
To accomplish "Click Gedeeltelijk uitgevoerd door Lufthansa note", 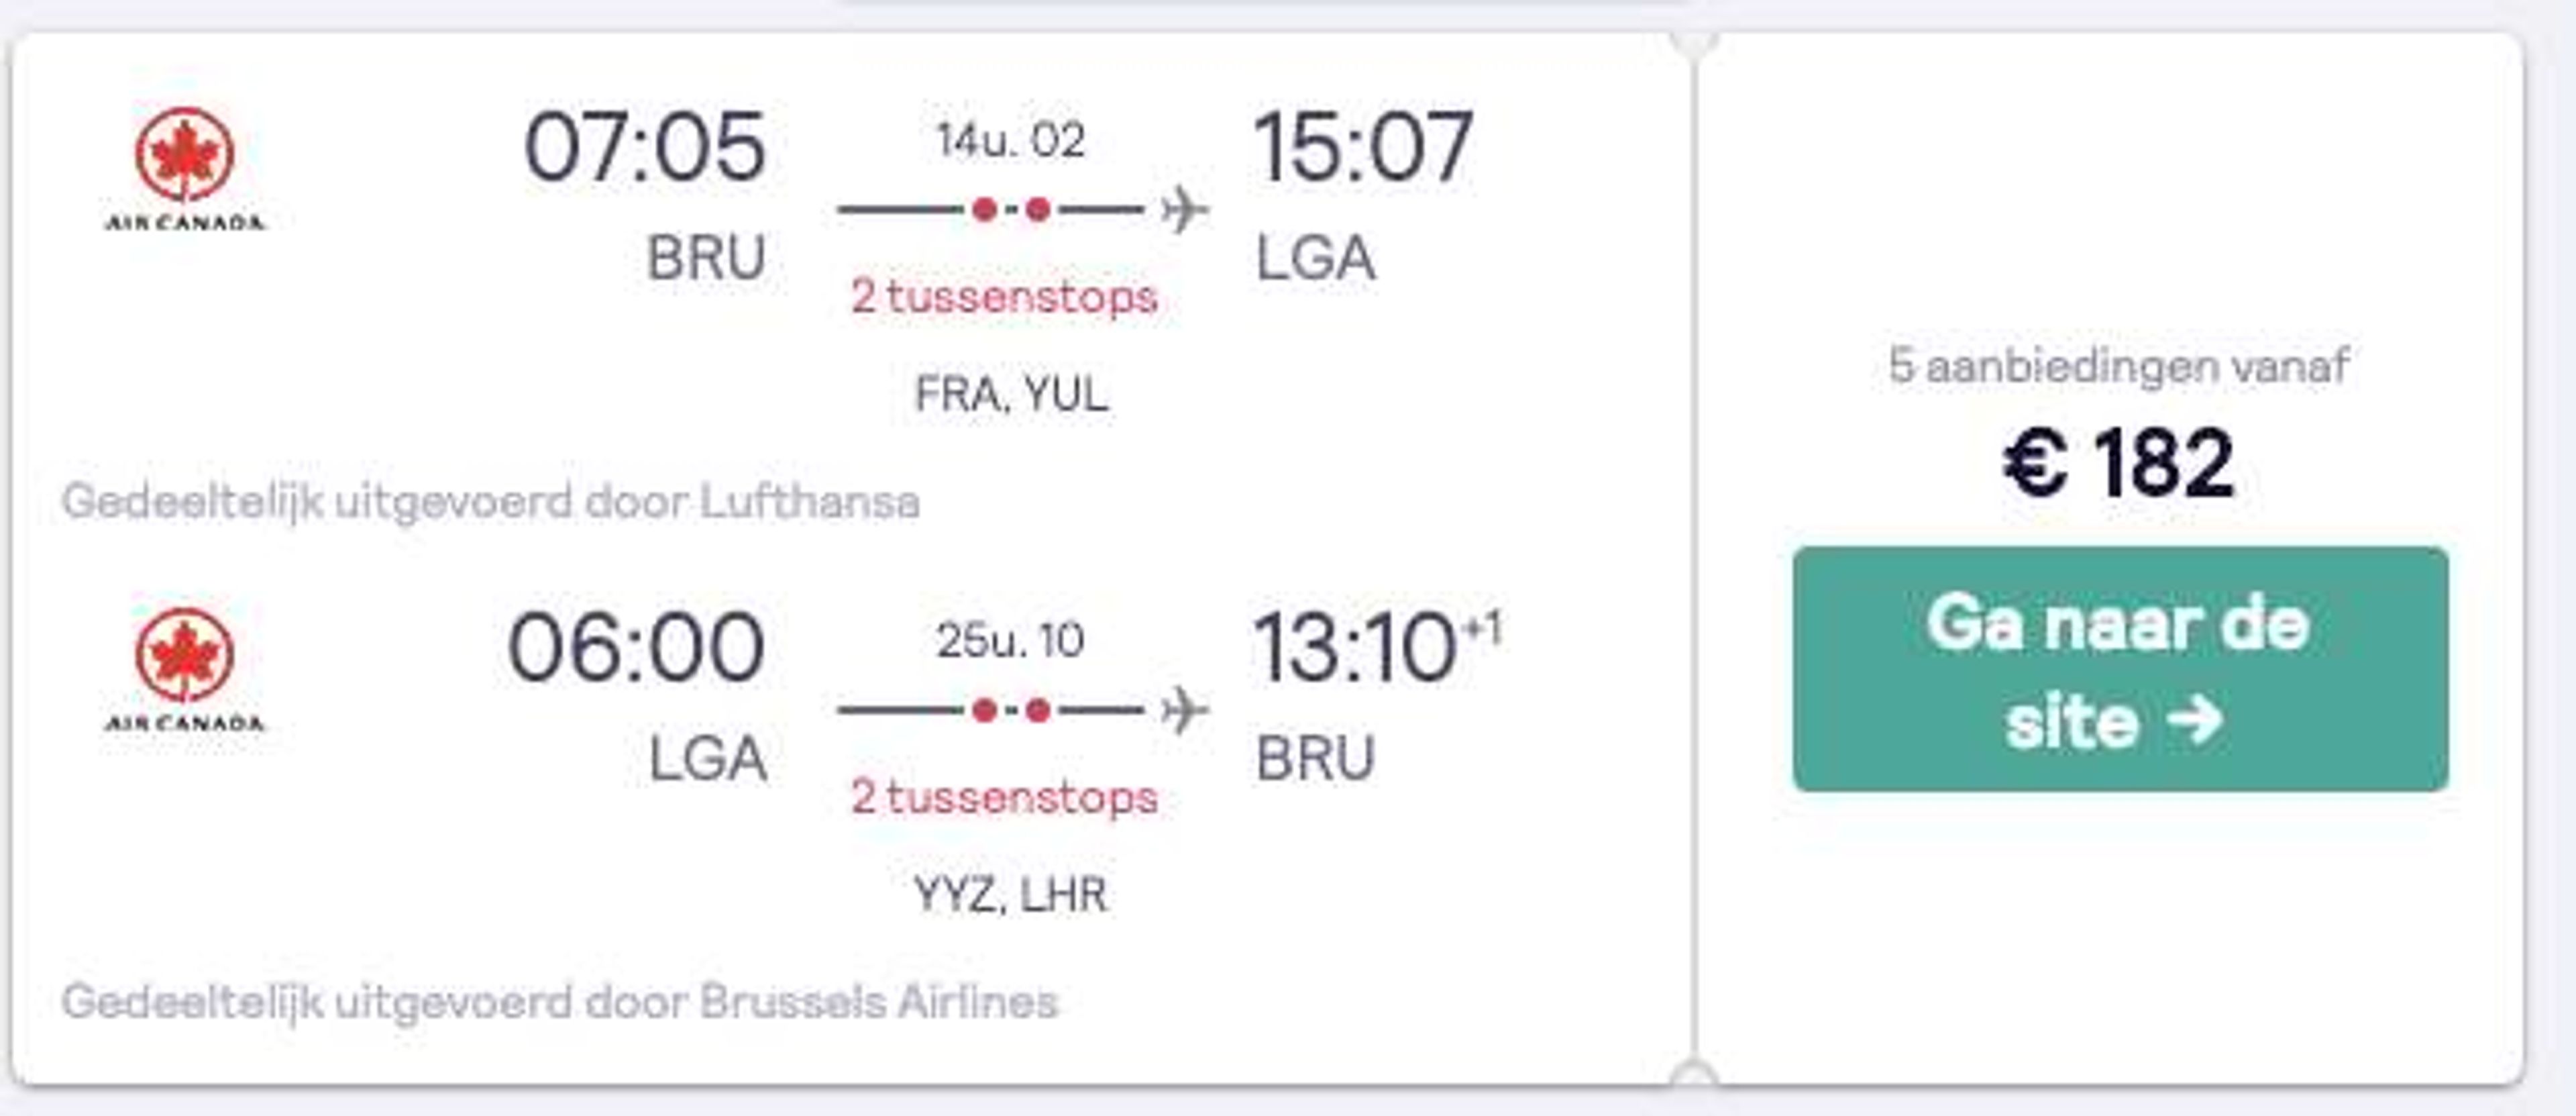I will point(490,501).
